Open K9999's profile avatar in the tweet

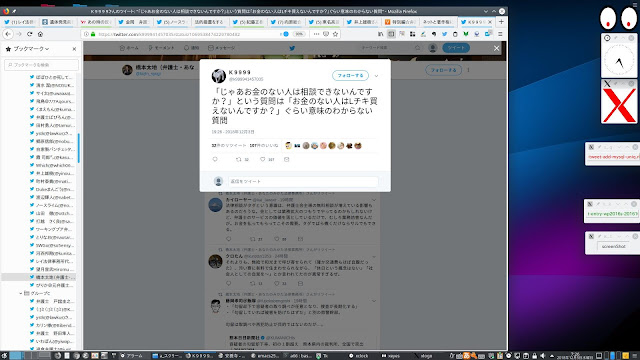tap(219, 76)
